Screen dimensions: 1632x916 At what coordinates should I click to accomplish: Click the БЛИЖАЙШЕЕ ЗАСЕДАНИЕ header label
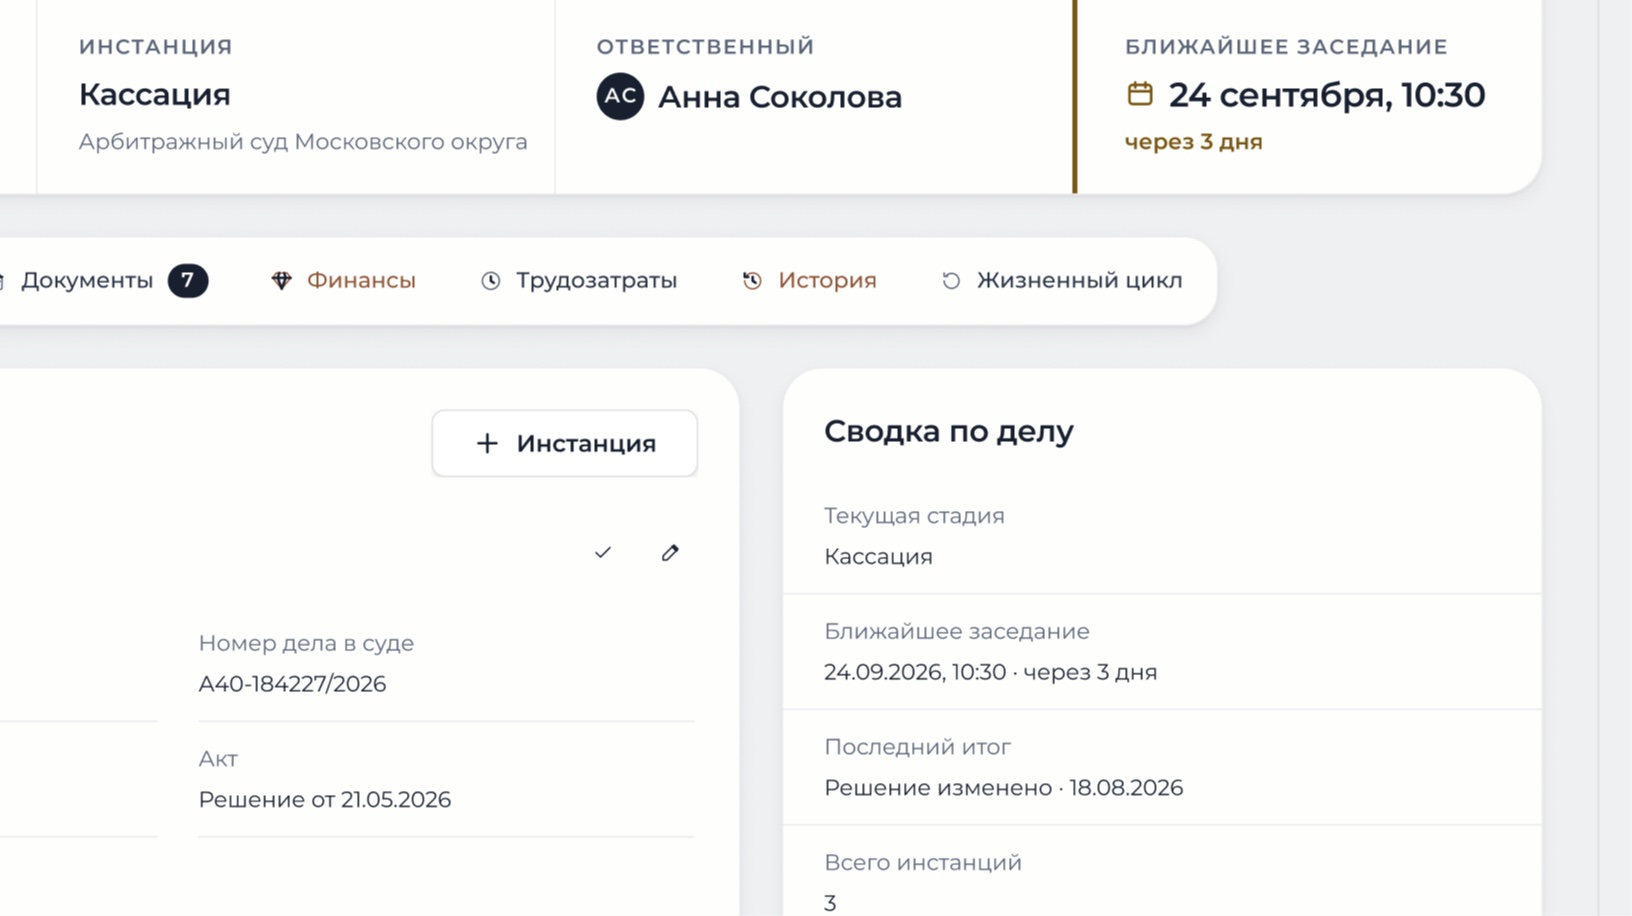point(1287,47)
